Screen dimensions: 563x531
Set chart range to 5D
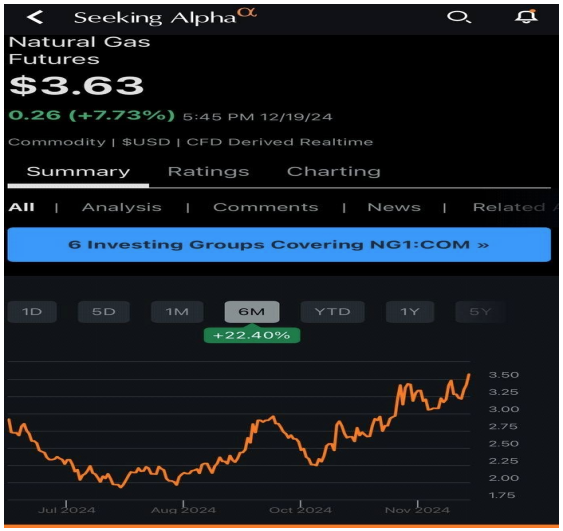[x=104, y=312]
